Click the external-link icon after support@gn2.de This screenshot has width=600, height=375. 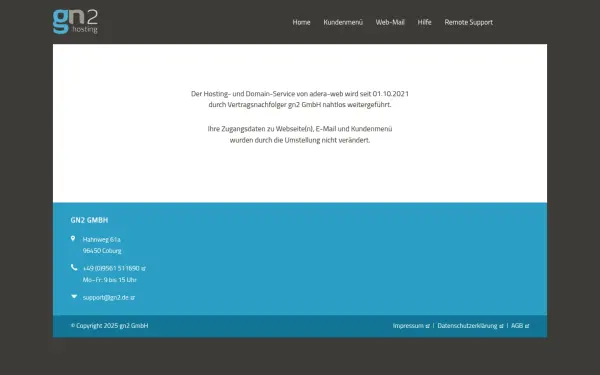[133, 298]
